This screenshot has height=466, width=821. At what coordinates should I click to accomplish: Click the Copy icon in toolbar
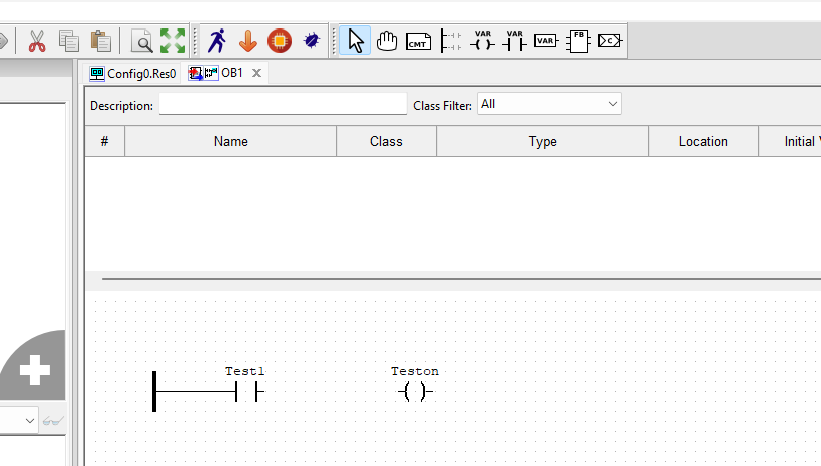68,41
